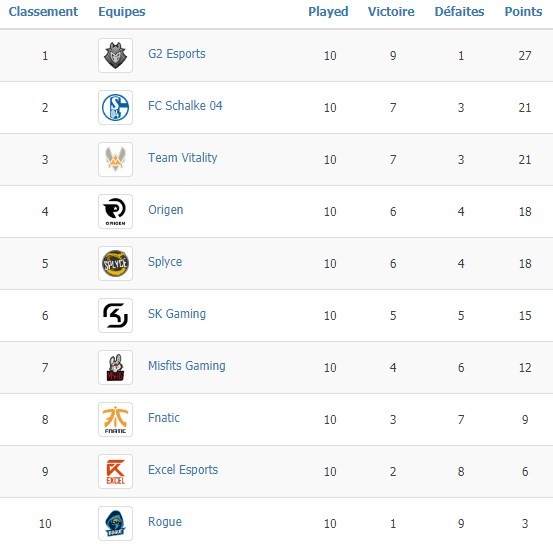Select the Misfits Gaming rabbit logo
This screenshot has height=544, width=553.
tap(115, 367)
